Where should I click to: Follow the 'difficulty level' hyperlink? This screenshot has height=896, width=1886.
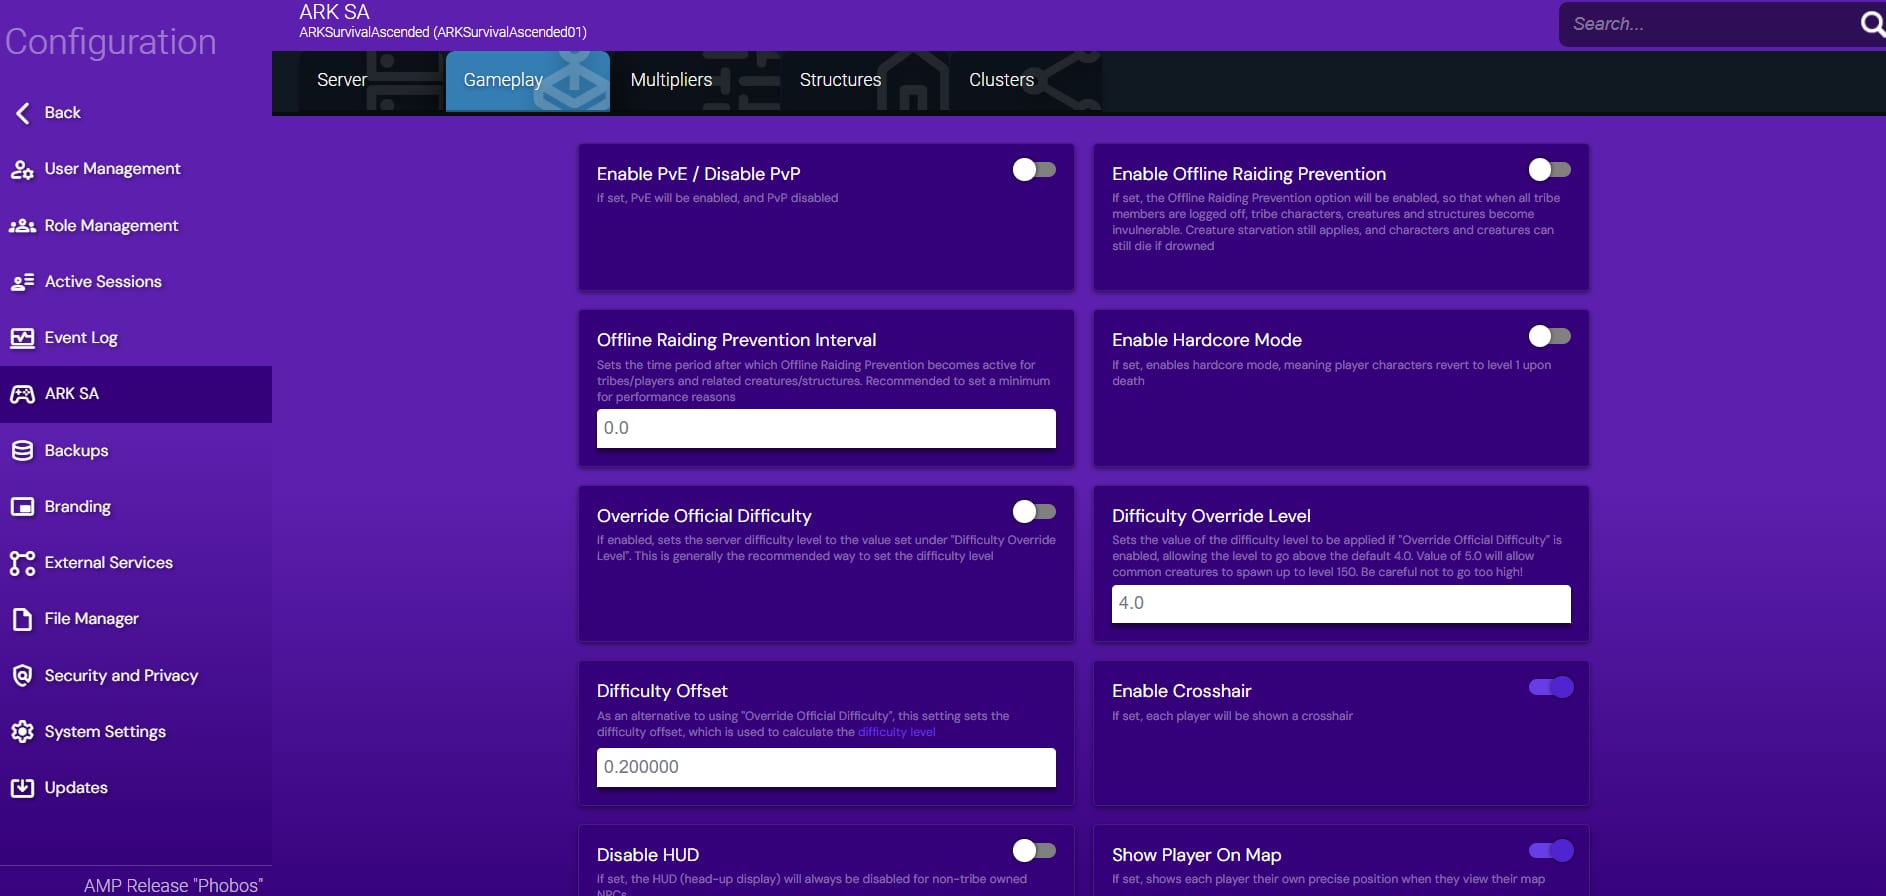coord(896,732)
